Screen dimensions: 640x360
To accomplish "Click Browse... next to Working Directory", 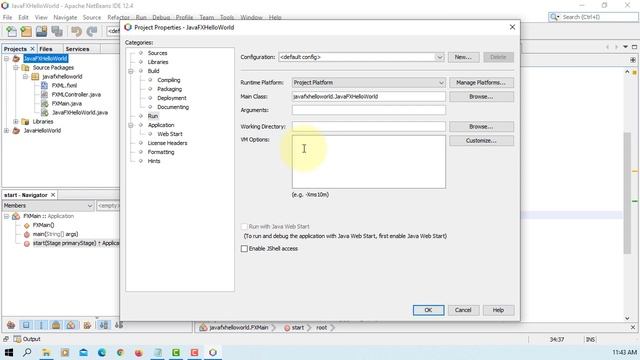I will (481, 127).
